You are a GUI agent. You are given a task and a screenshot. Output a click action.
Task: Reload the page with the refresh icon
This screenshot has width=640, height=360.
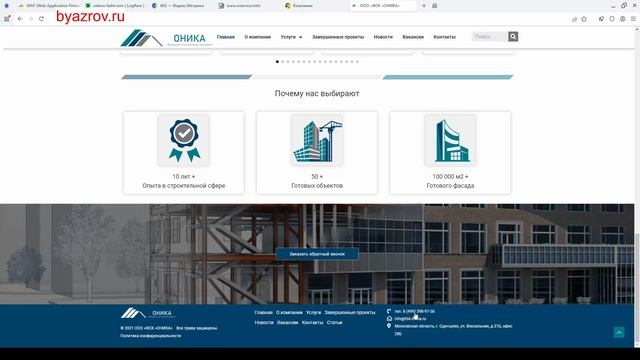(41, 19)
